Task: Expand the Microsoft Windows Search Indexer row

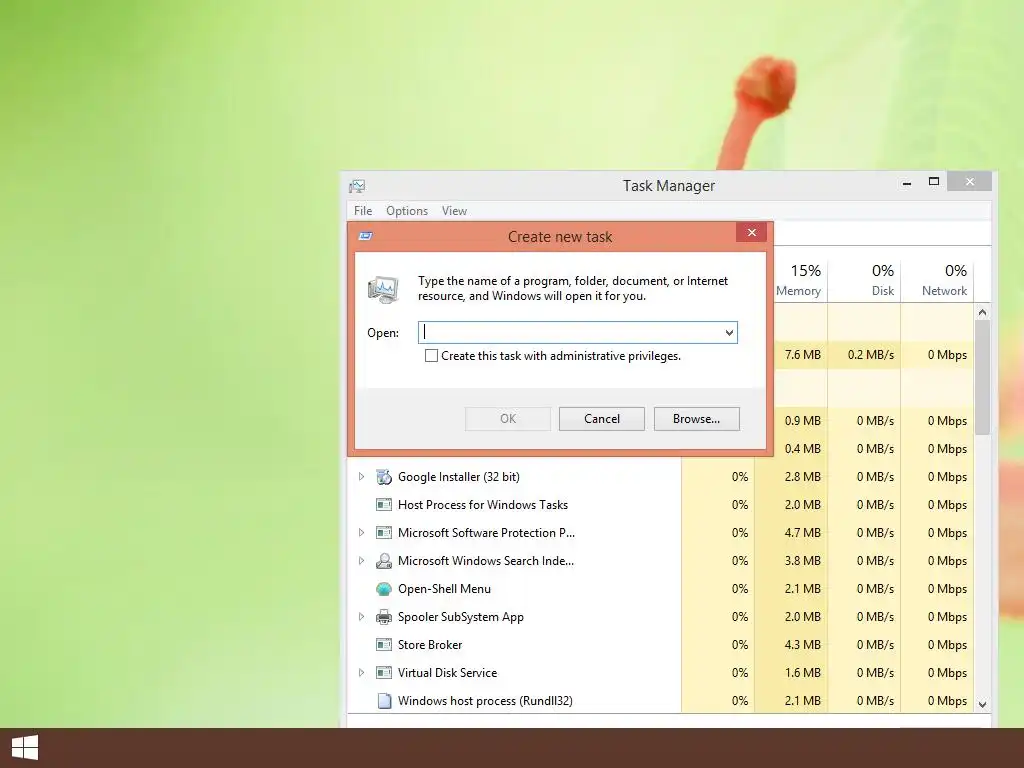Action: (x=361, y=561)
